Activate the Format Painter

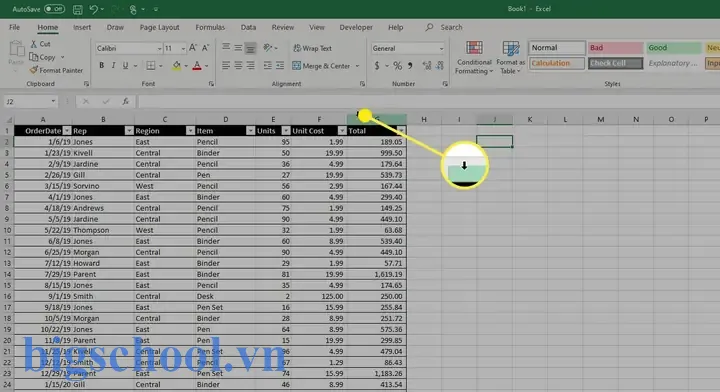(x=56, y=70)
